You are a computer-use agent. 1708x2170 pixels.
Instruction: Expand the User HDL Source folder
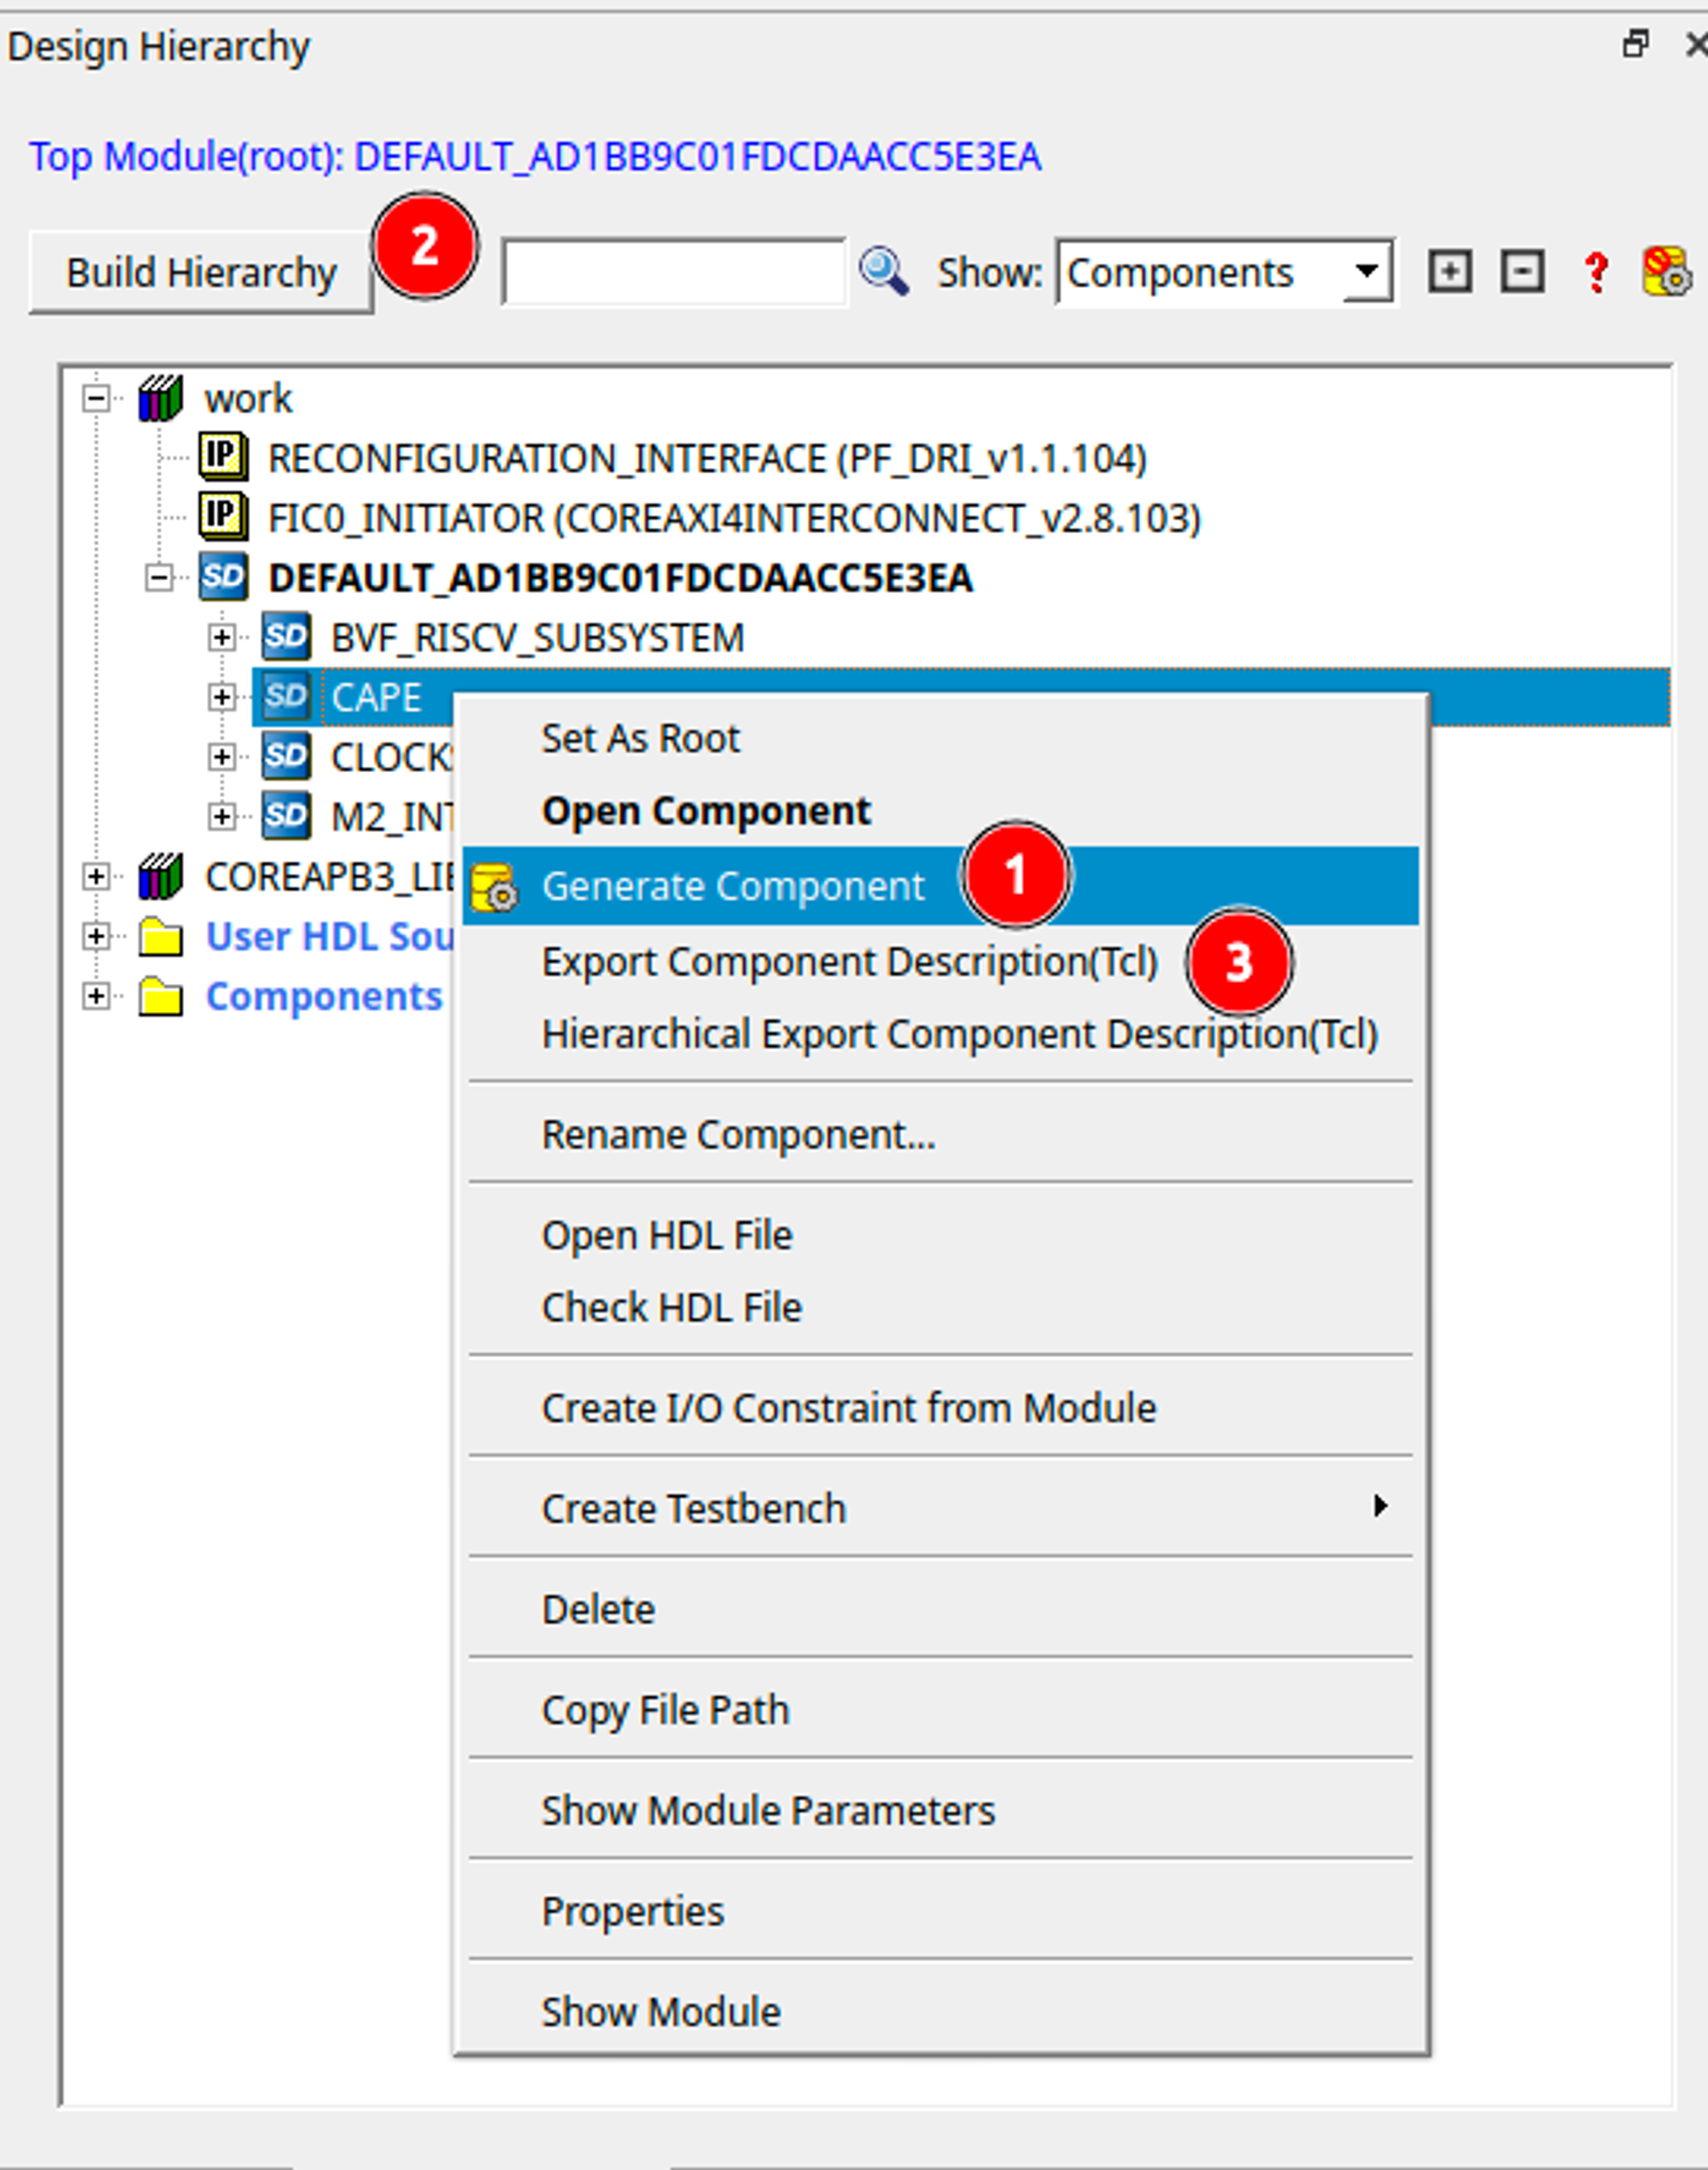click(x=96, y=936)
